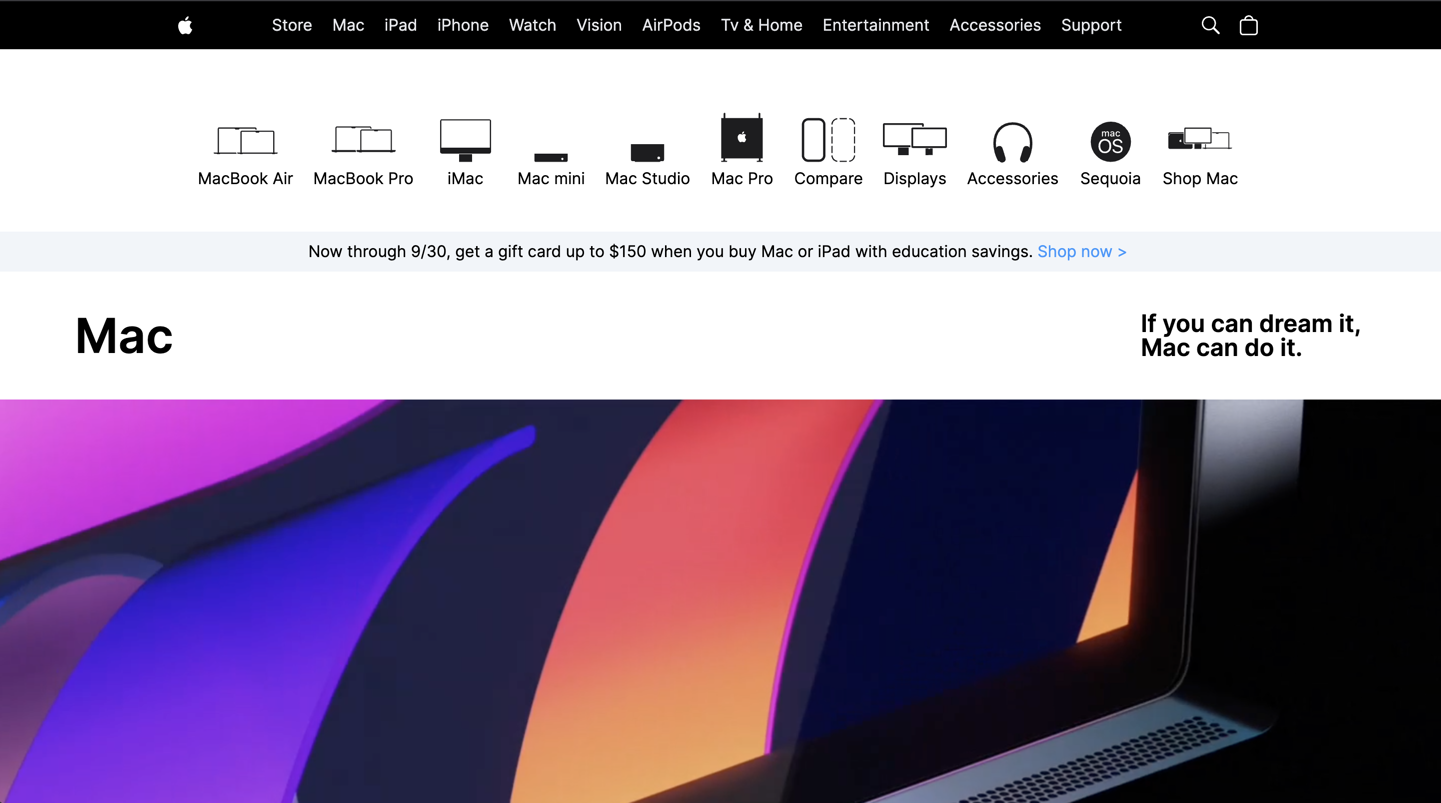Open the Store menu
Image resolution: width=1441 pixels, height=803 pixels.
tap(292, 25)
